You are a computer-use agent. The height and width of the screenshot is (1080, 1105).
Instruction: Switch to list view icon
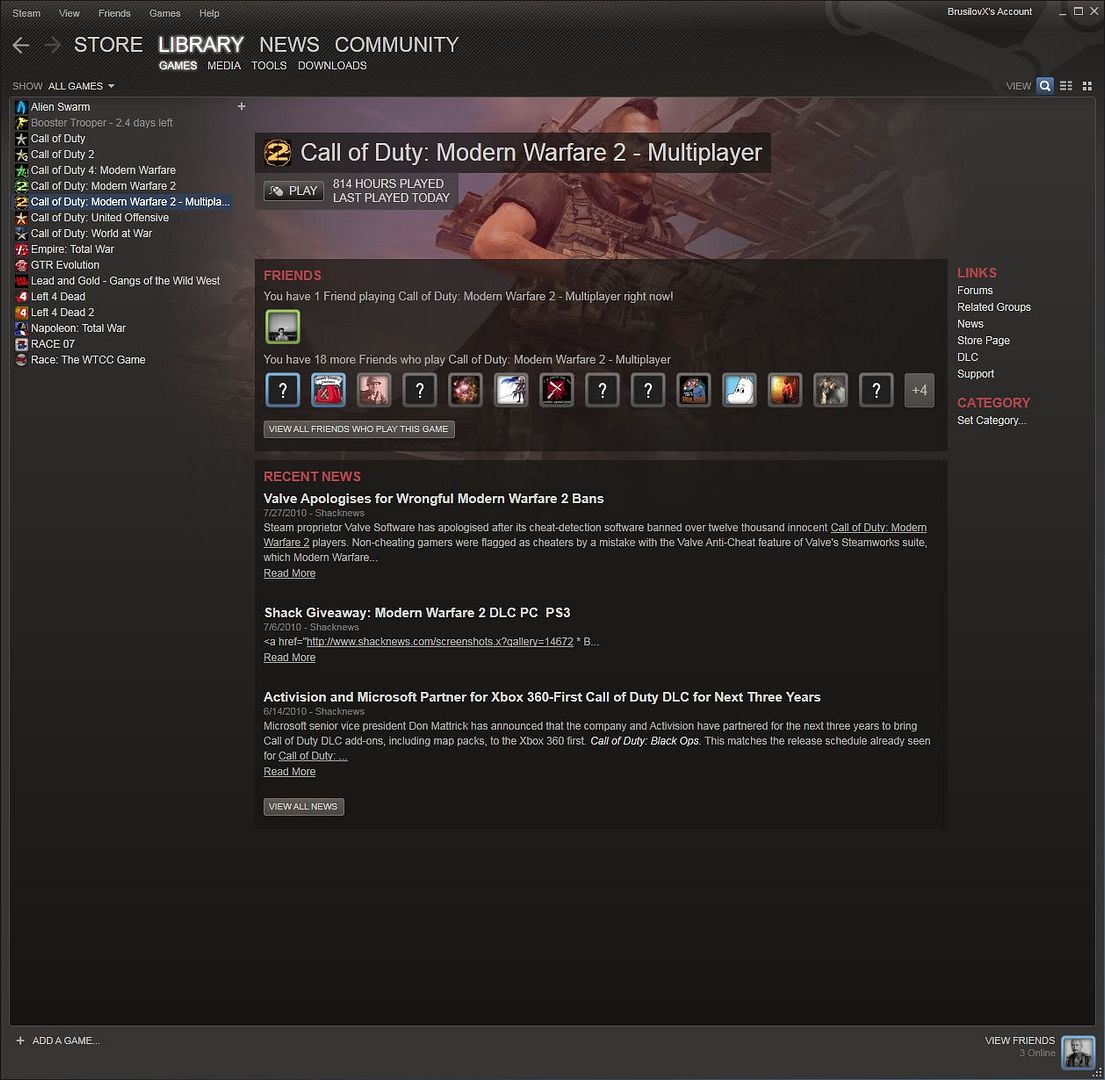[x=1066, y=86]
